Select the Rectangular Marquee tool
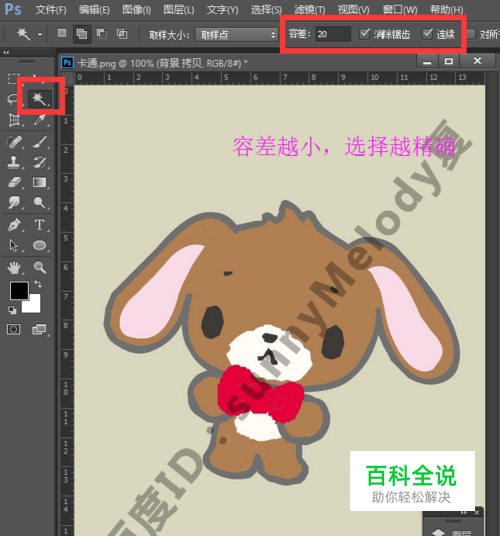This screenshot has width=500, height=536. 13,78
